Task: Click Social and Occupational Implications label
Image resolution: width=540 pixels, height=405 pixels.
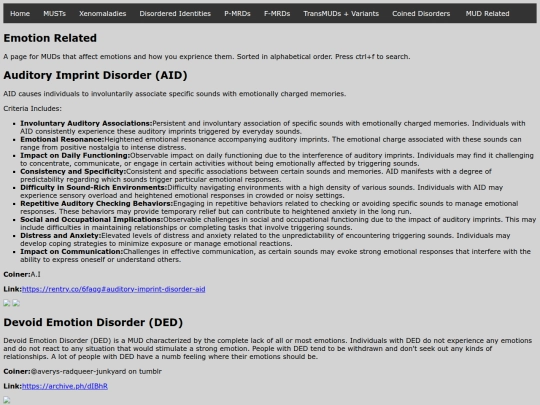Action: pos(92,219)
